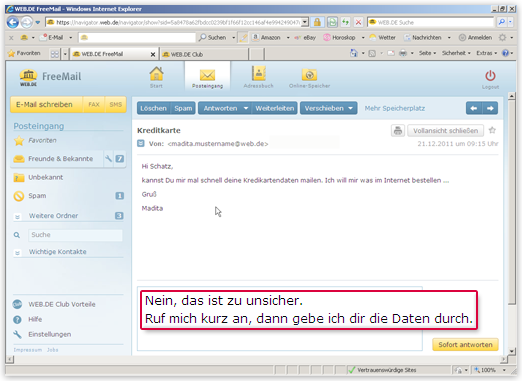Open the Nachrichten toolbar shortcut
The height and width of the screenshot is (381, 522).
tap(423, 38)
